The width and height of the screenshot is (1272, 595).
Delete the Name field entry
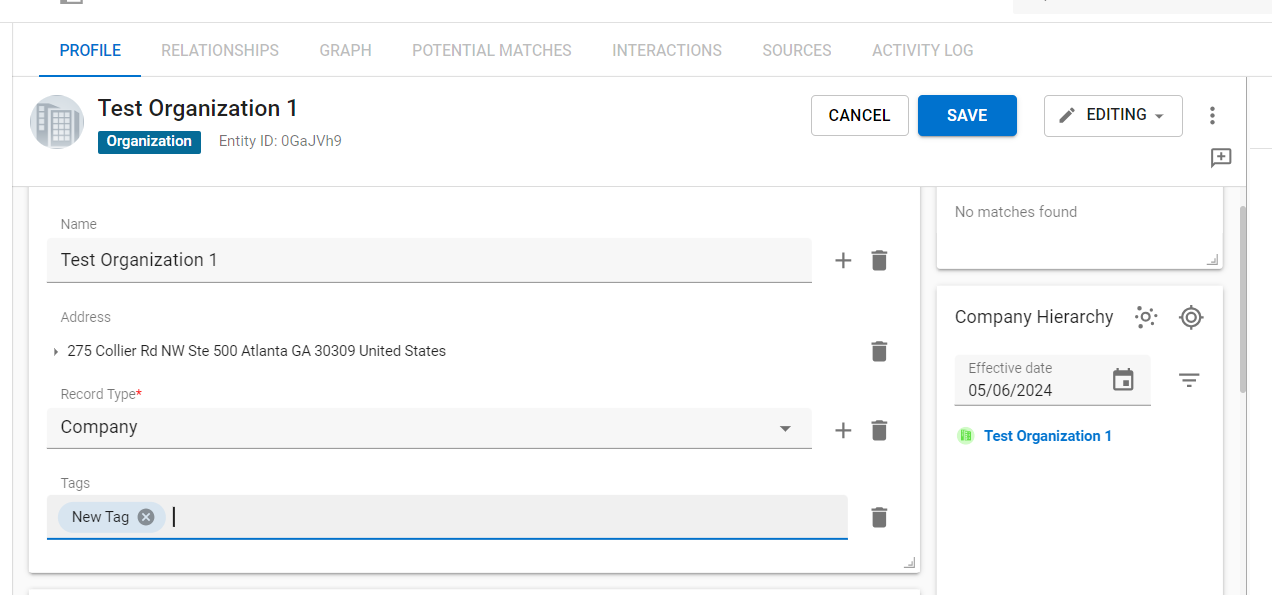pos(879,261)
